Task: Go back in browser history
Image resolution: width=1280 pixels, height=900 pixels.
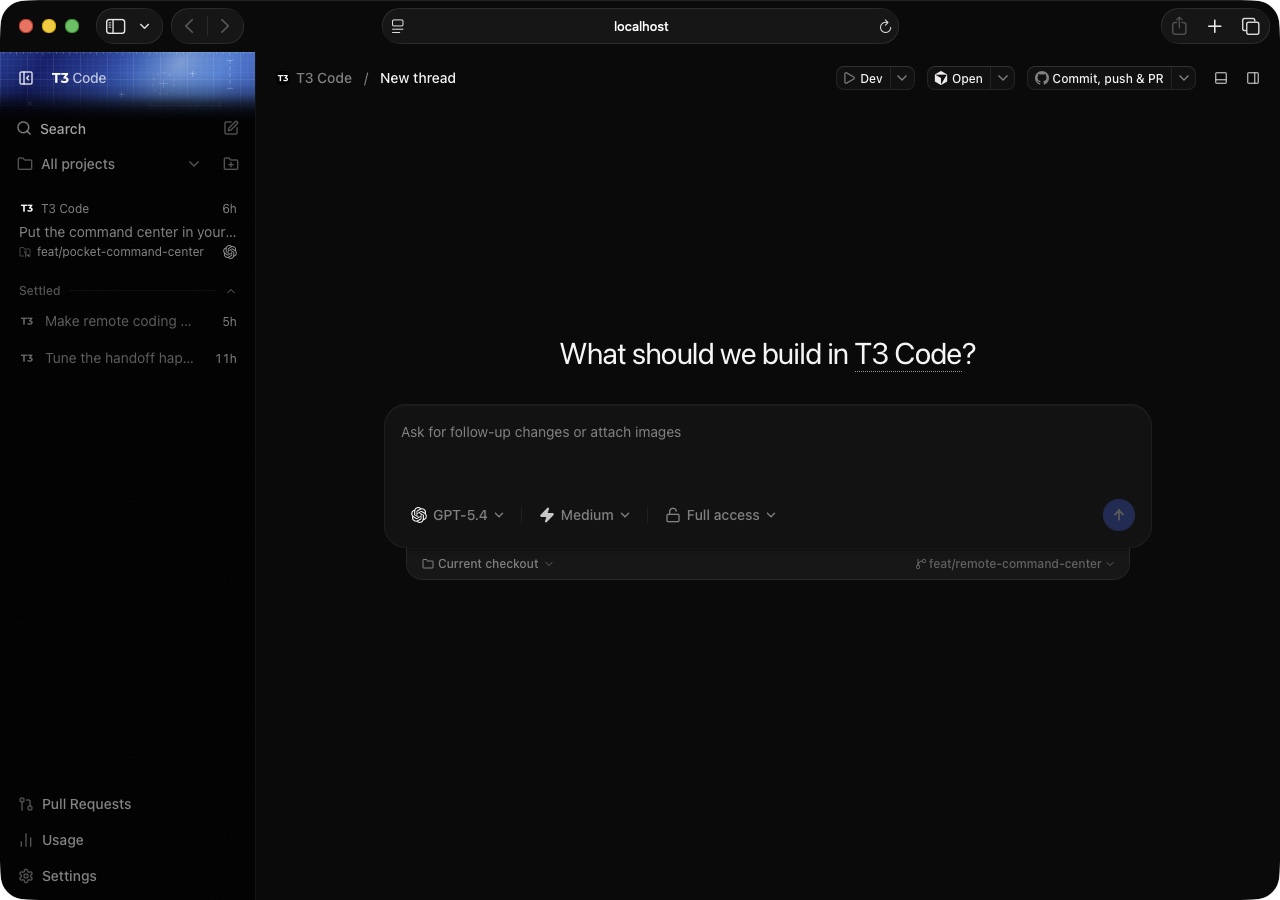Action: [189, 26]
